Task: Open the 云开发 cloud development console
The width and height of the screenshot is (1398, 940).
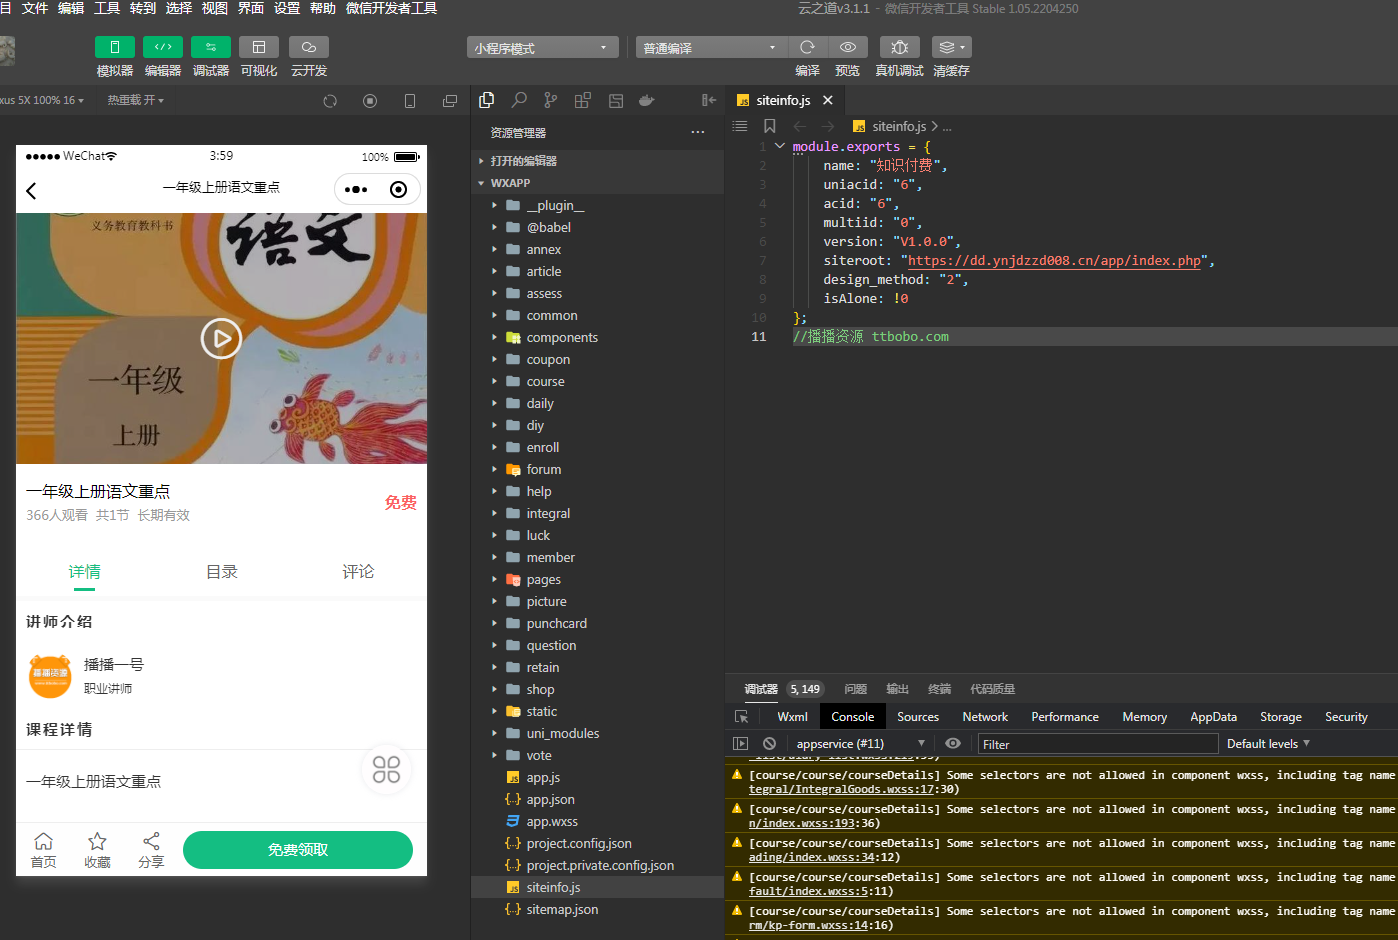Action: point(309,47)
